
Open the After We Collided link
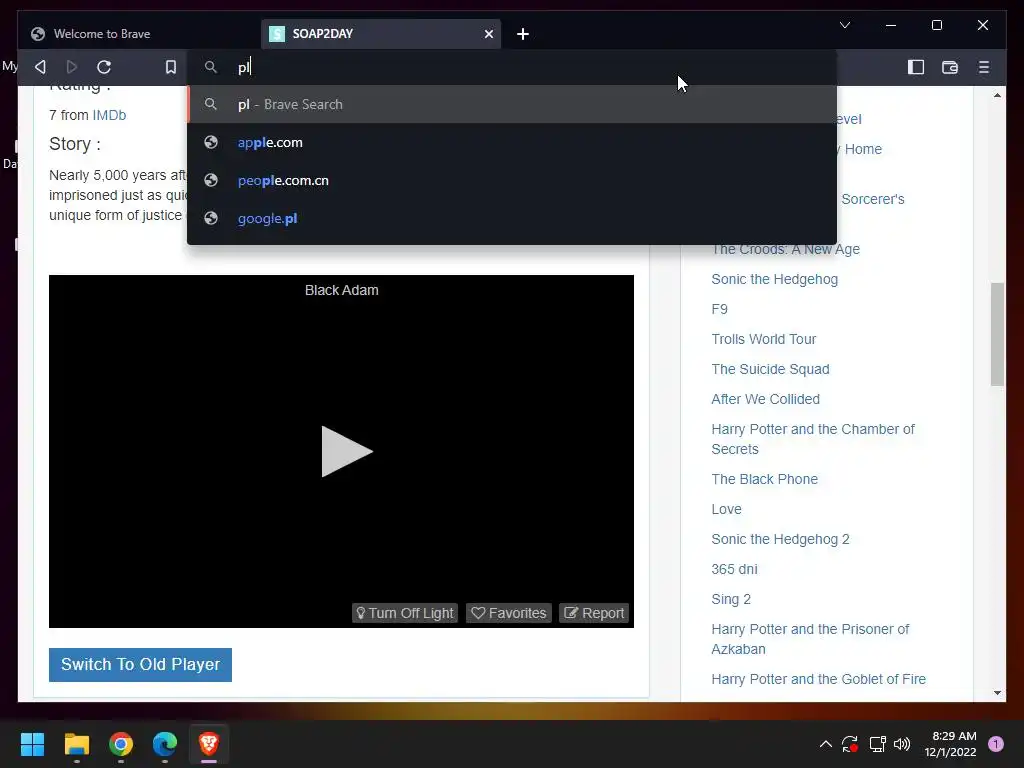coord(765,399)
